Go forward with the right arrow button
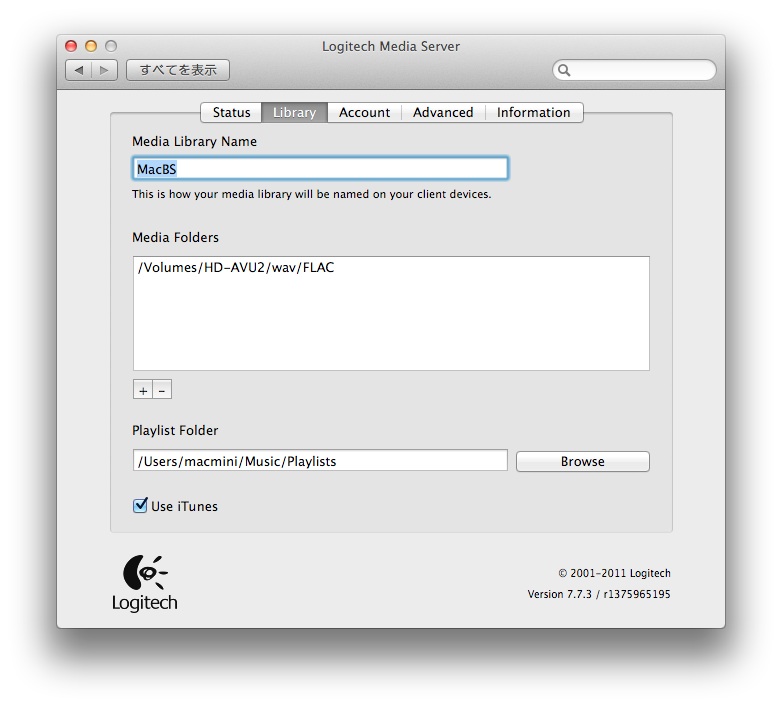The width and height of the screenshot is (782, 707). point(104,70)
